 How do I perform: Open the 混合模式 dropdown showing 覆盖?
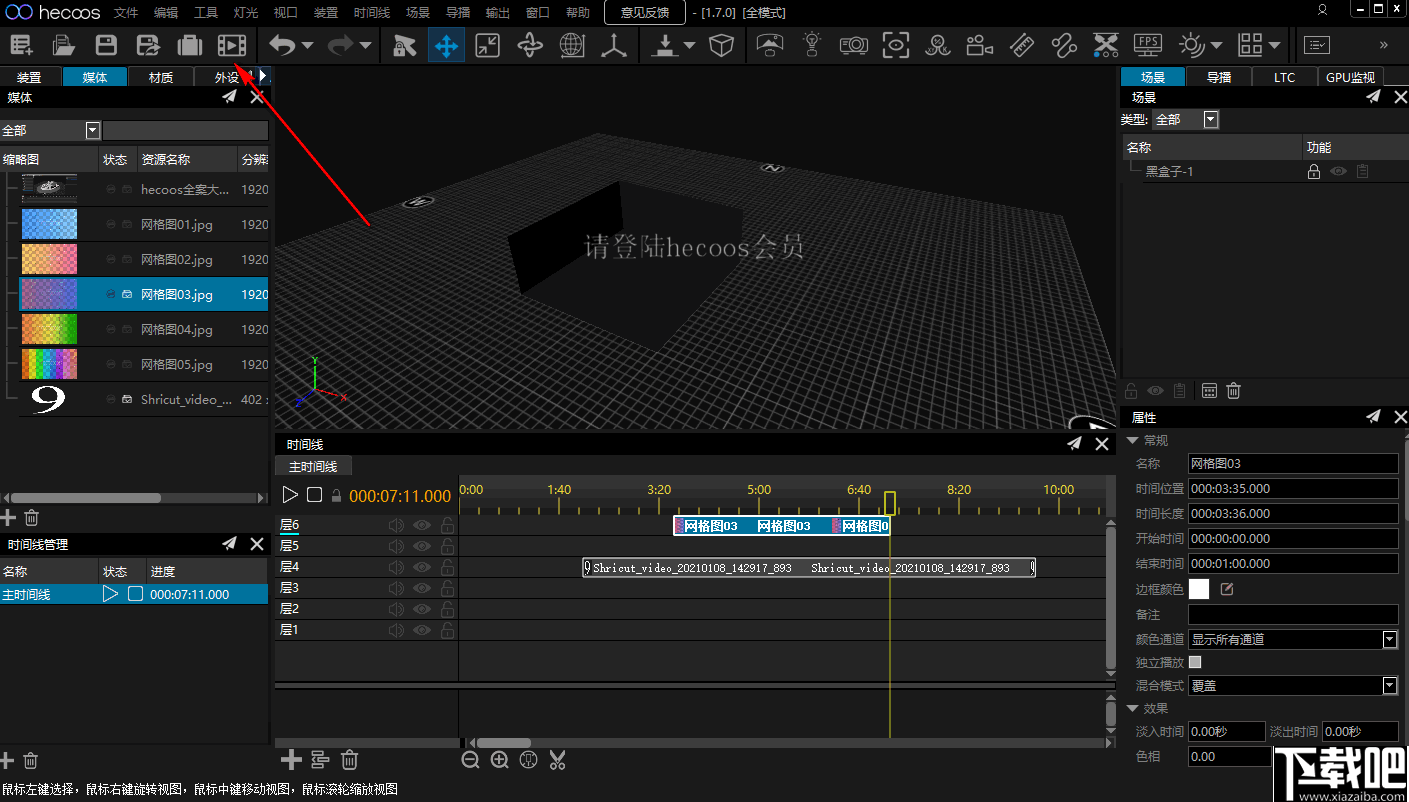1390,686
